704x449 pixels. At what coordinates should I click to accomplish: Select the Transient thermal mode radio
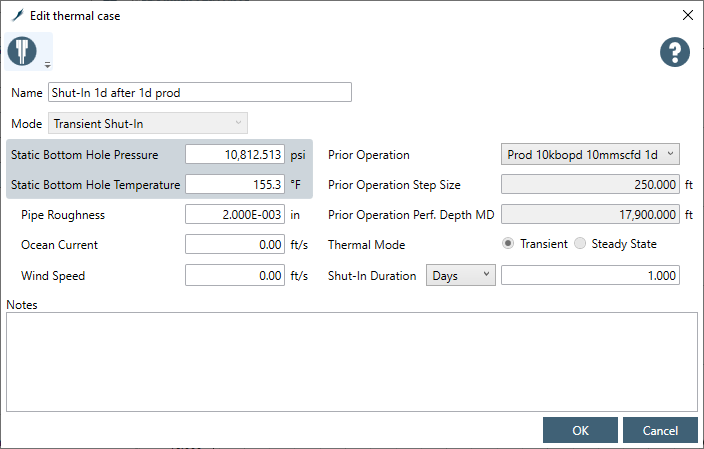tap(509, 244)
